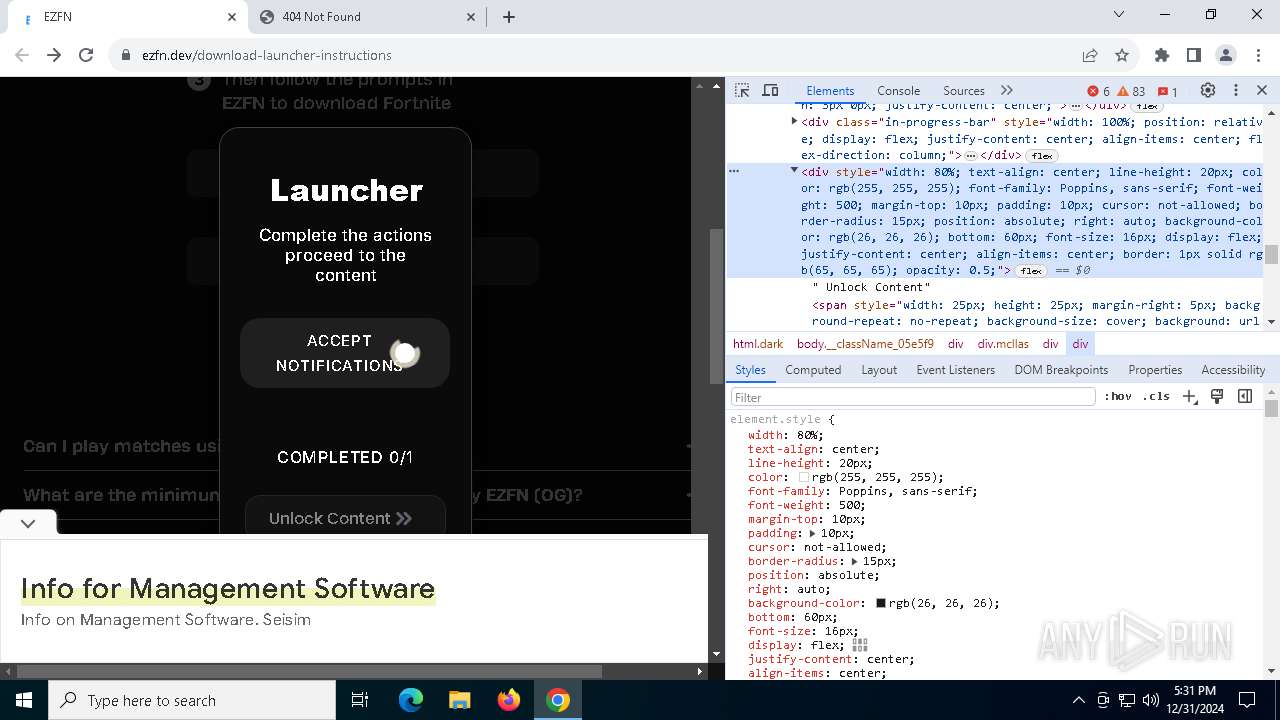Image resolution: width=1280 pixels, height=720 pixels.
Task: Open Chrome three-dot menu
Action: point(1258,55)
